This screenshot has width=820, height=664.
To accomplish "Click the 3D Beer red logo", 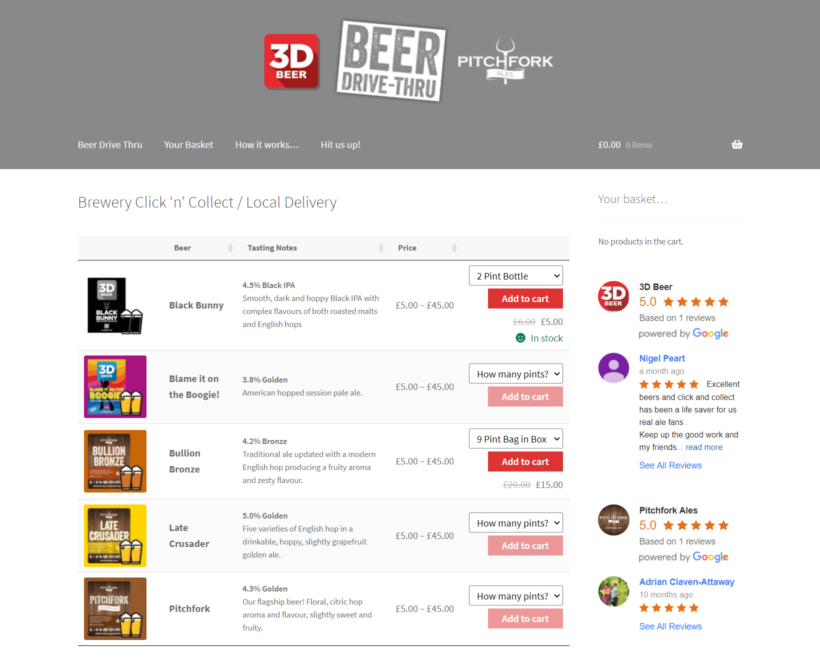I will tap(291, 62).
